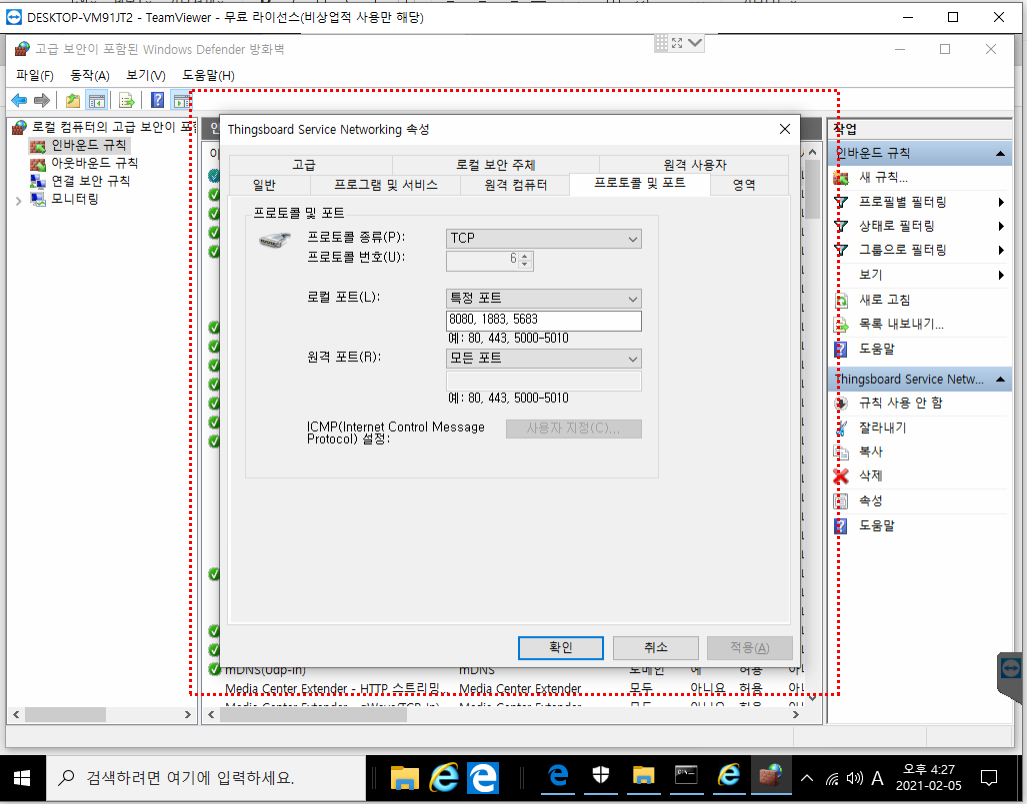Click the 취소 button
1027x804 pixels.
point(656,648)
